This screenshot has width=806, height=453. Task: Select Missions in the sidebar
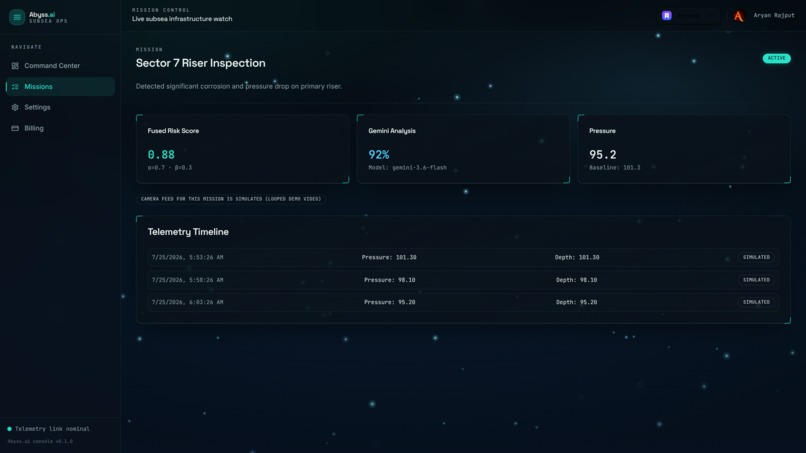coord(60,87)
